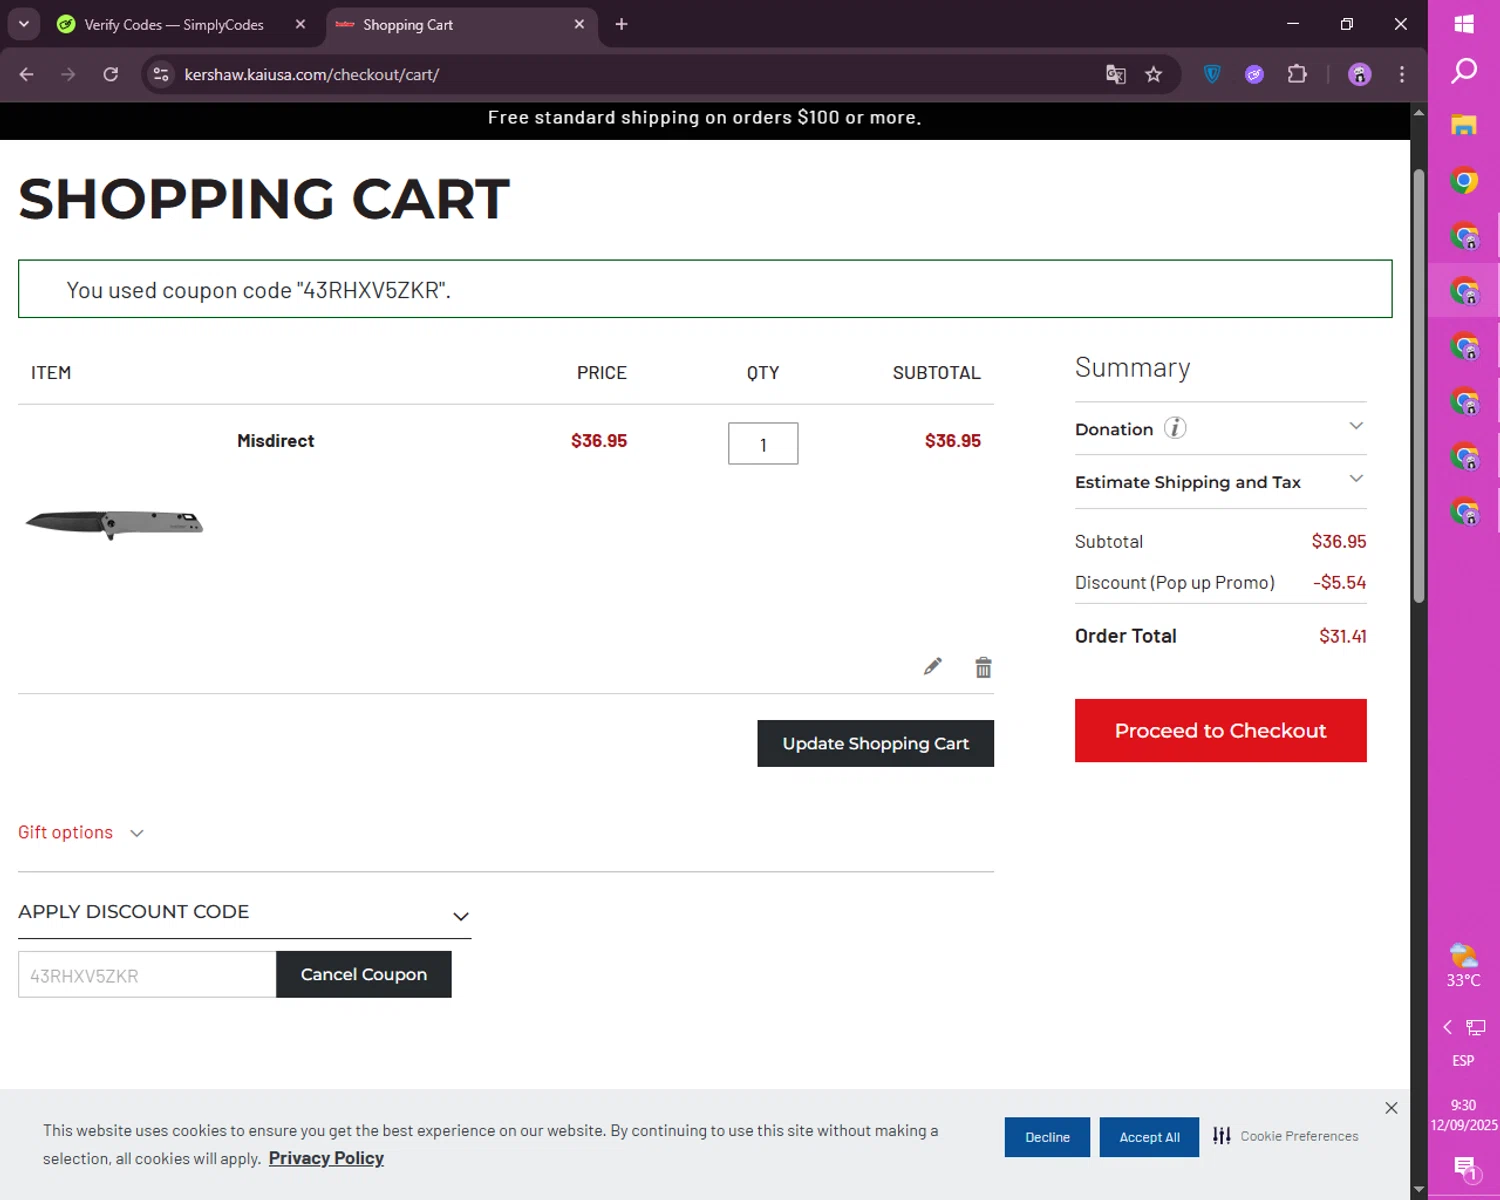Screen dimensions: 1500x1200
Task: Focus the quantity field for Misdirect
Action: (763, 443)
